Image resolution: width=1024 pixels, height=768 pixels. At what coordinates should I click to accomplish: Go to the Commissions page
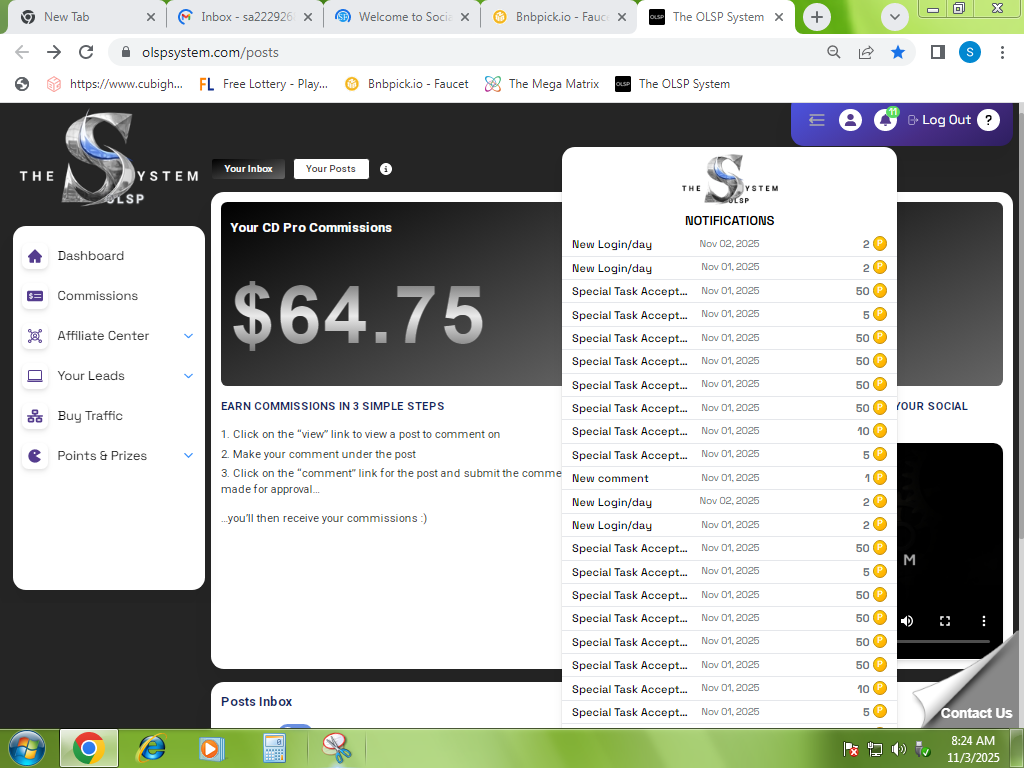pyautogui.click(x=97, y=296)
